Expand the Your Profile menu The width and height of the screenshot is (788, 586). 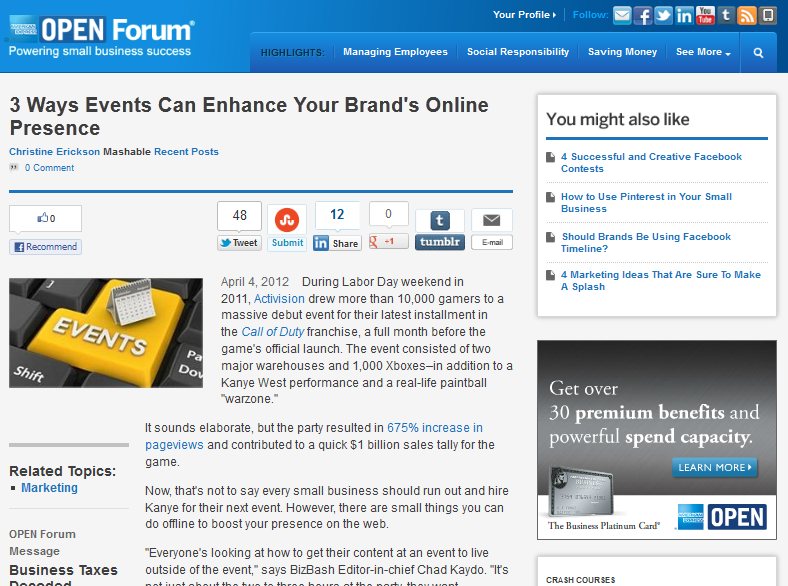524,15
